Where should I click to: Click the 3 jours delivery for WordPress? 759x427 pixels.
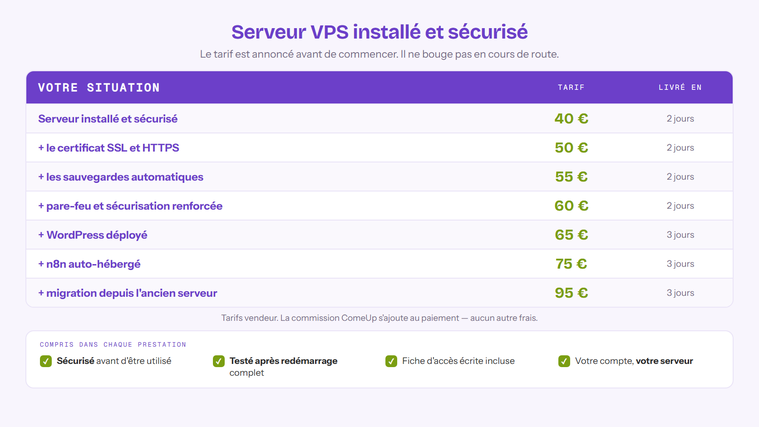(x=680, y=235)
